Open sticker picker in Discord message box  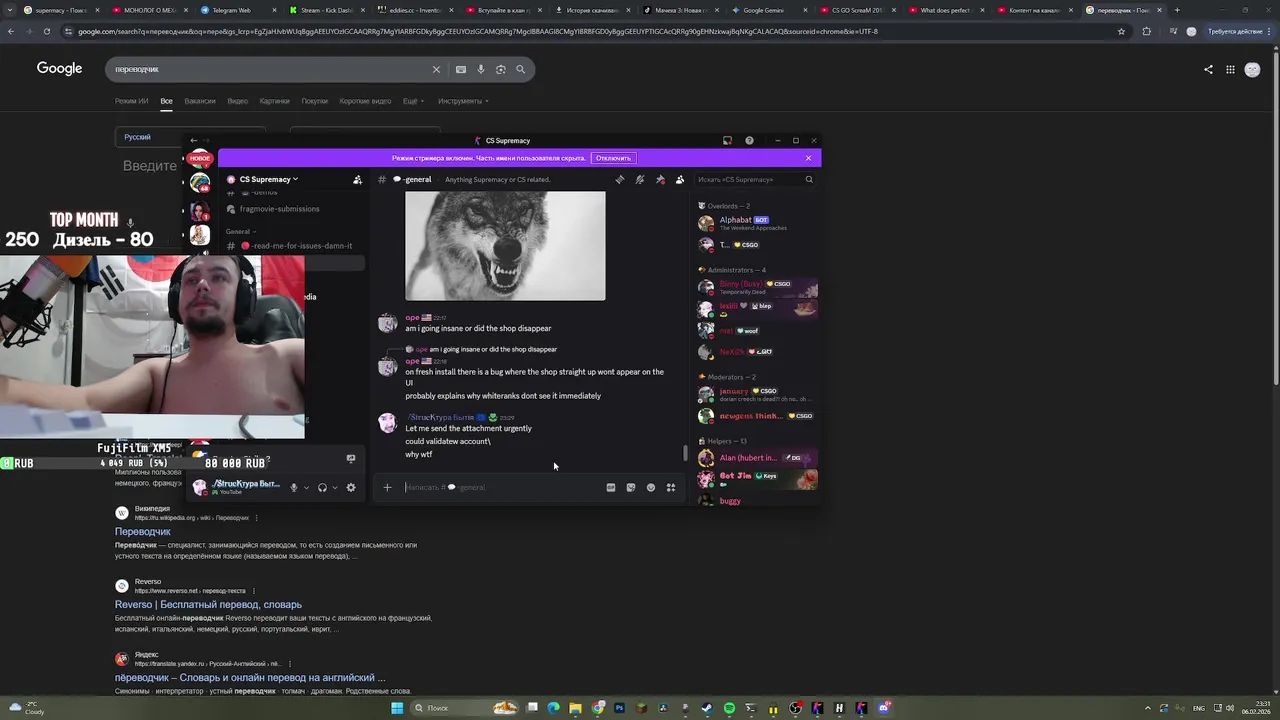click(630, 488)
